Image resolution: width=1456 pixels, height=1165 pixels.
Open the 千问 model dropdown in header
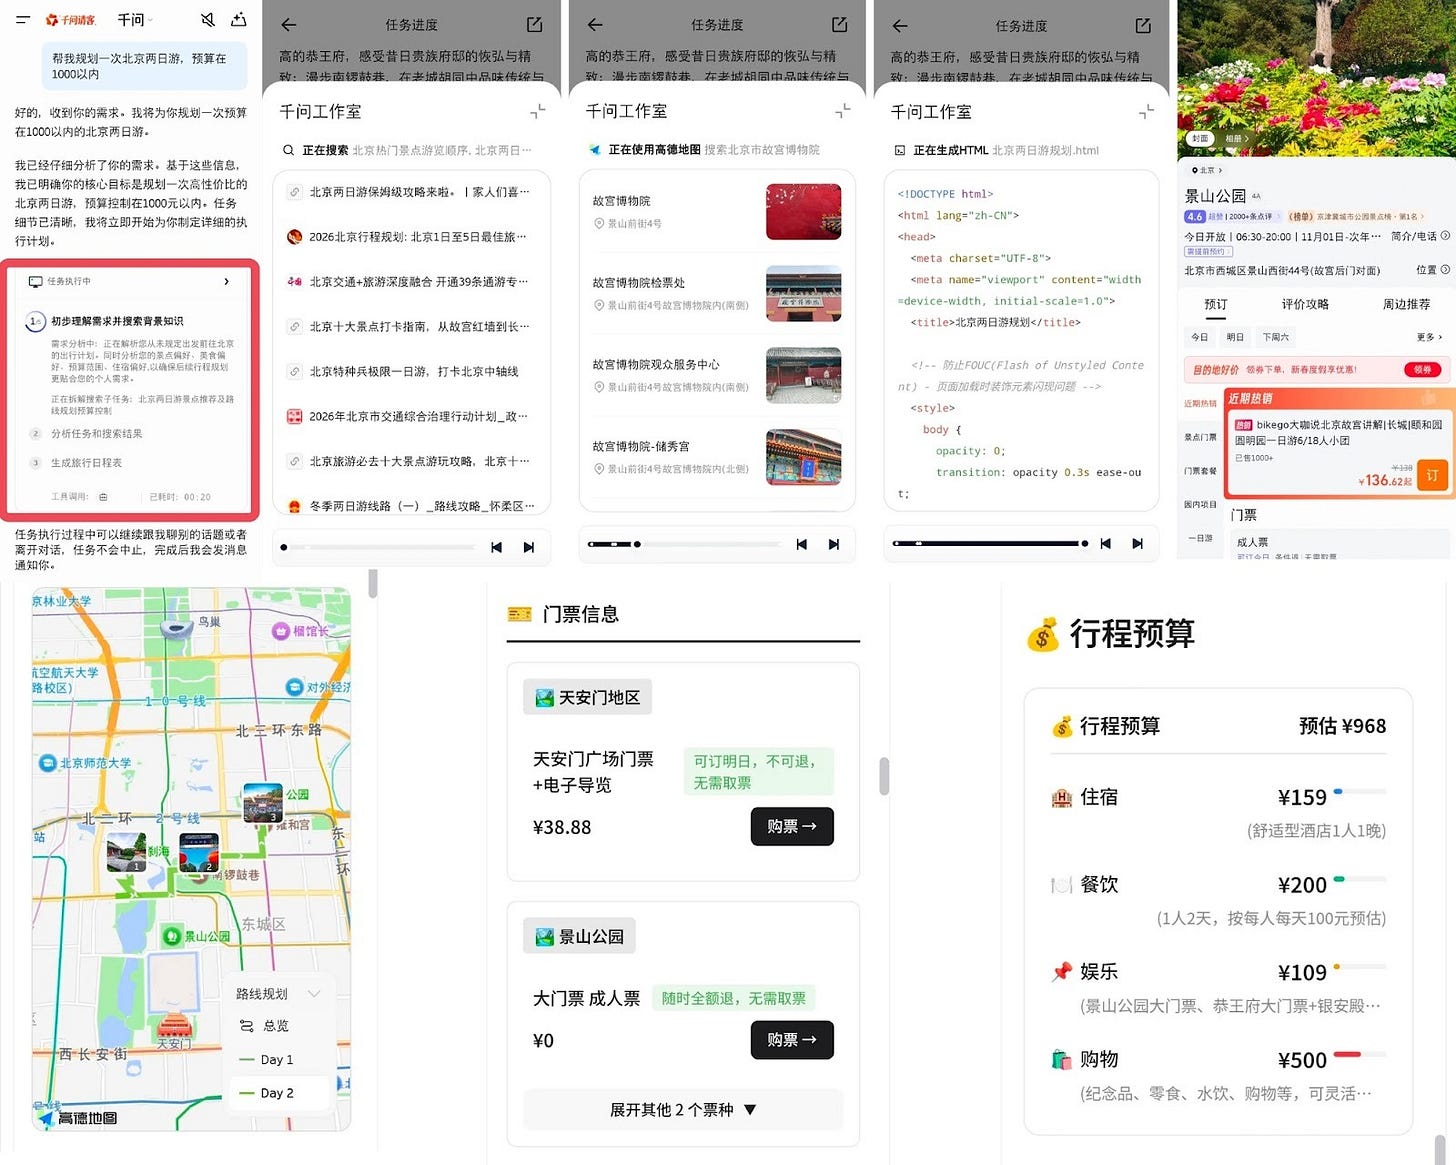[x=135, y=20]
